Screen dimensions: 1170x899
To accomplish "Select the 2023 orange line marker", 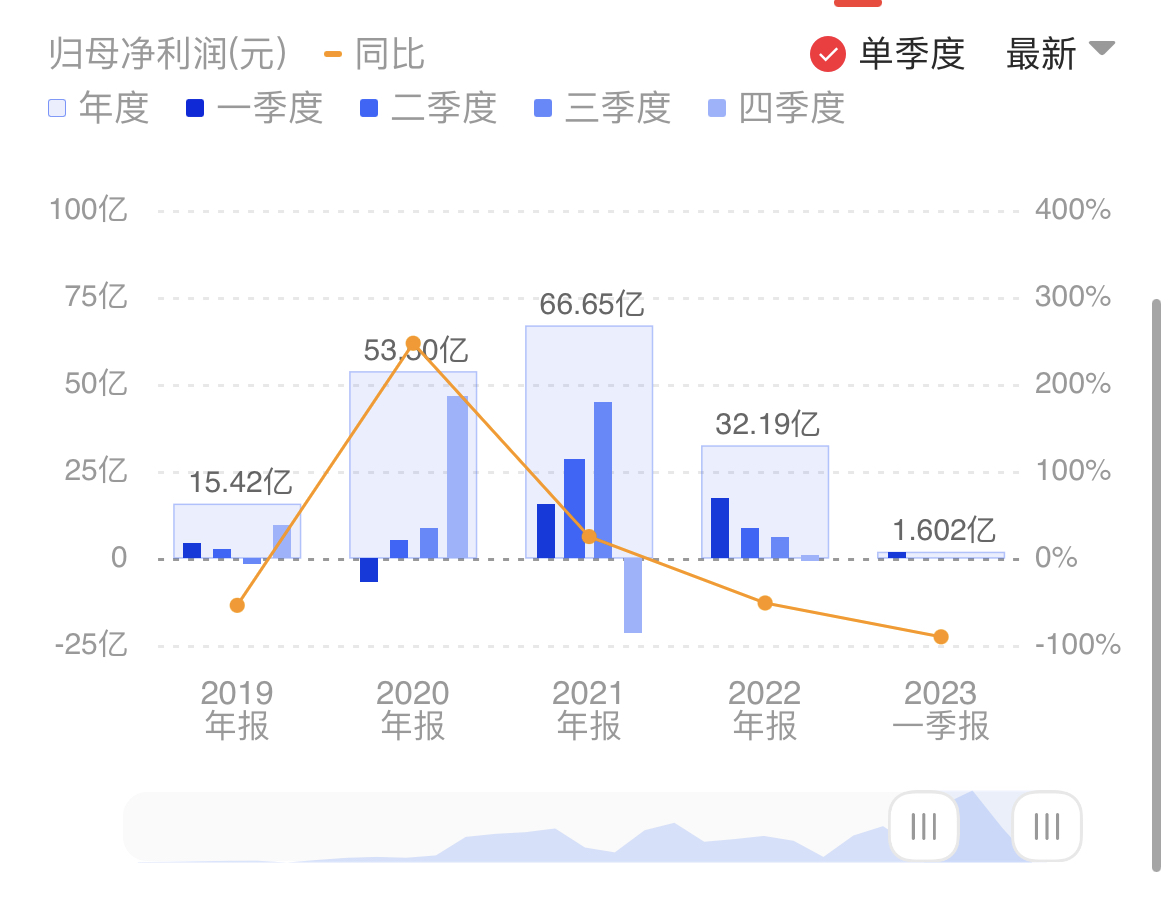I will click(941, 637).
